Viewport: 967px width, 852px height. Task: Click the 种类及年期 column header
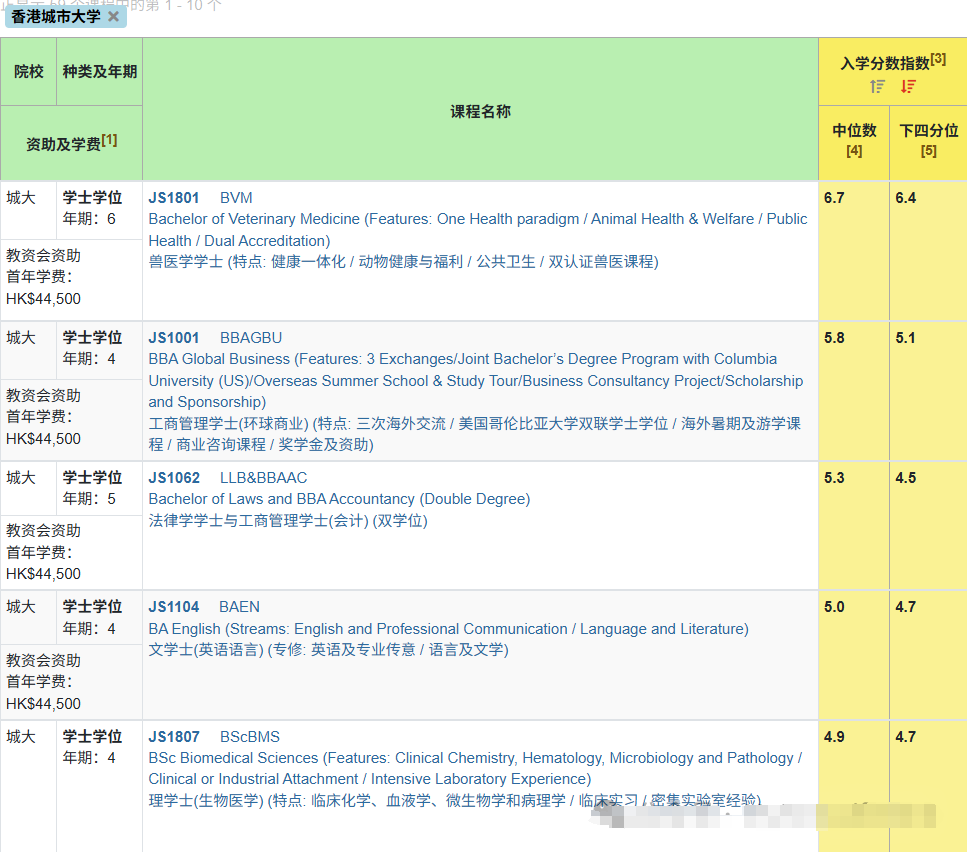point(99,72)
